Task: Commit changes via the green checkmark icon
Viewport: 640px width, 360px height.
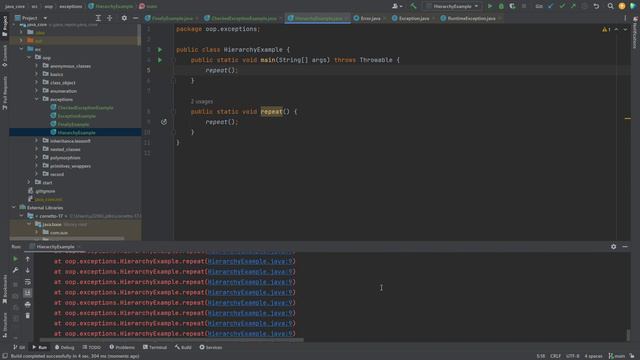Action: 562,6
